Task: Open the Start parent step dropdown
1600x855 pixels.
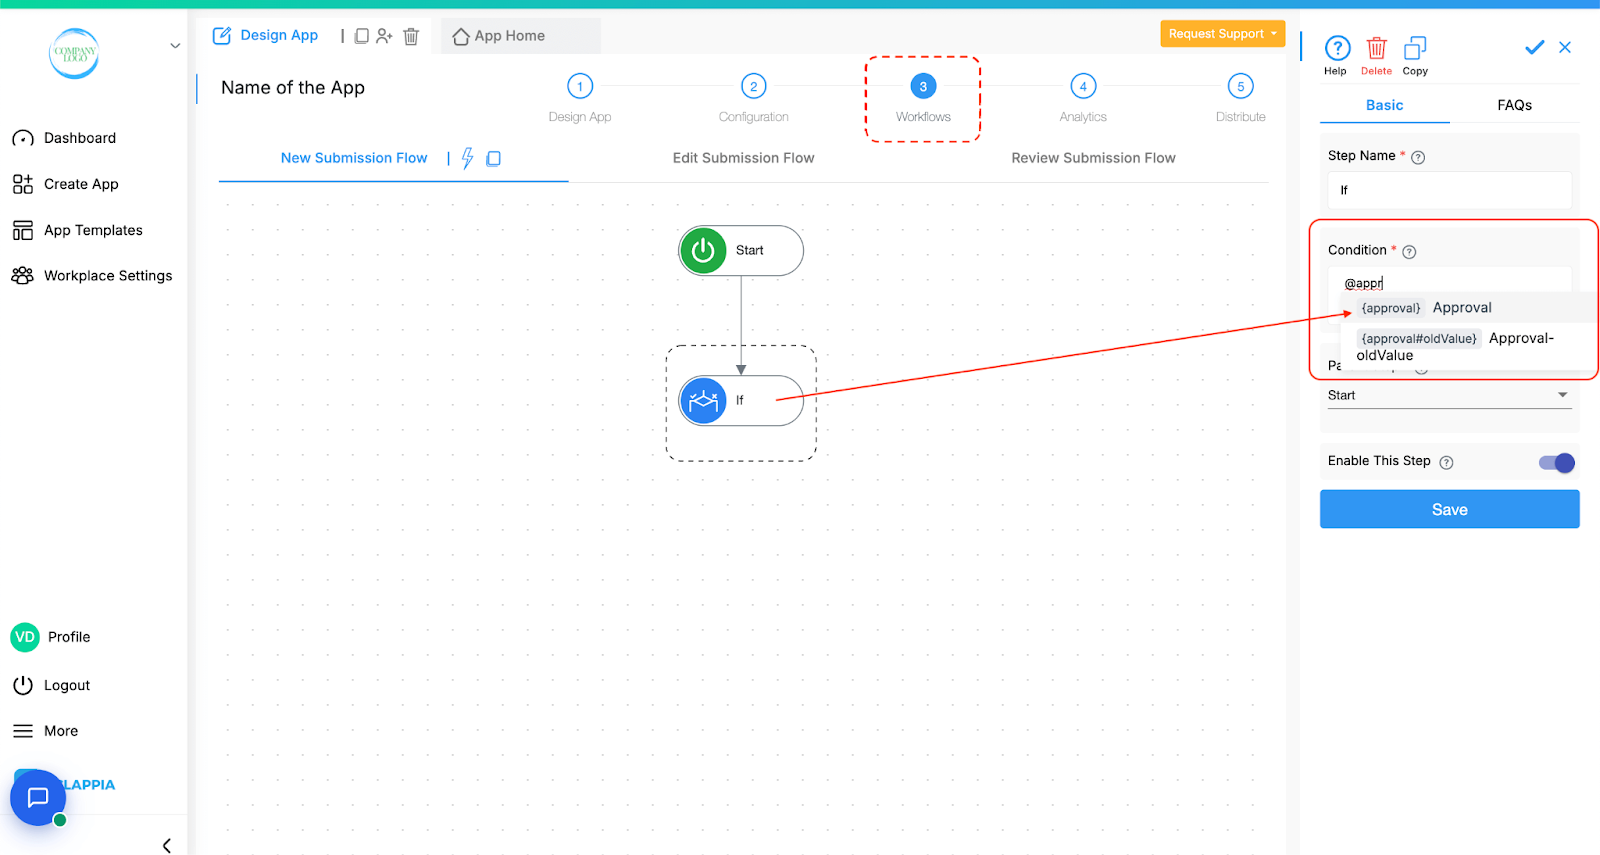Action: [1450, 395]
